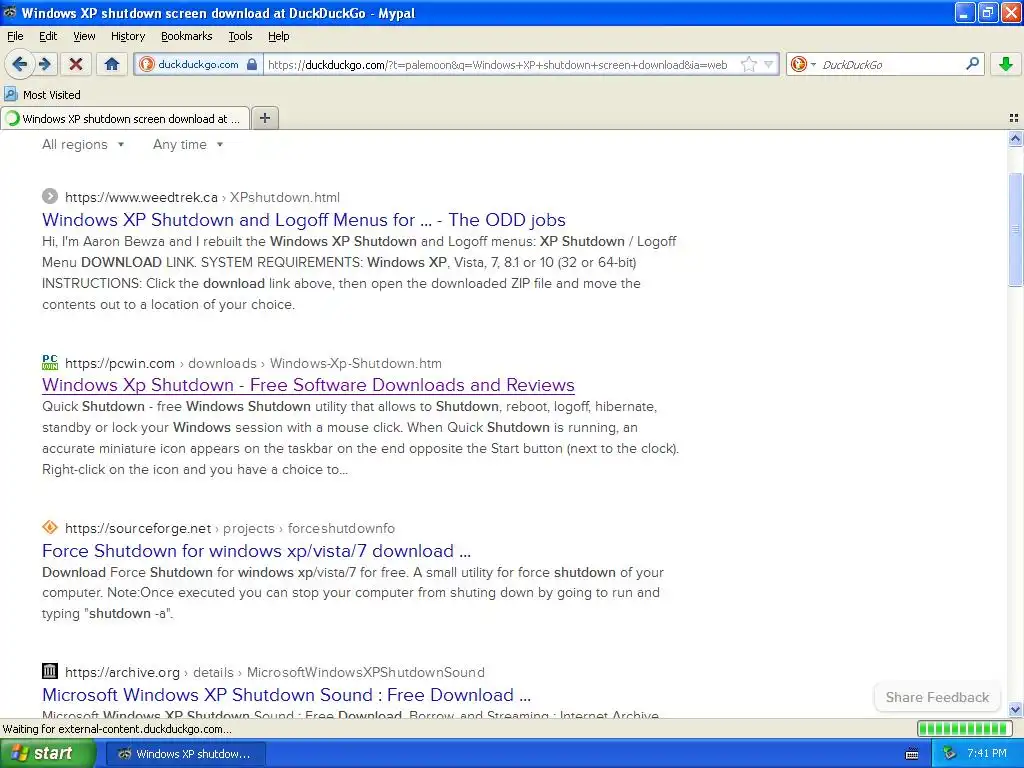Open the Help menu
Viewport: 1024px width, 768px height.
point(278,36)
